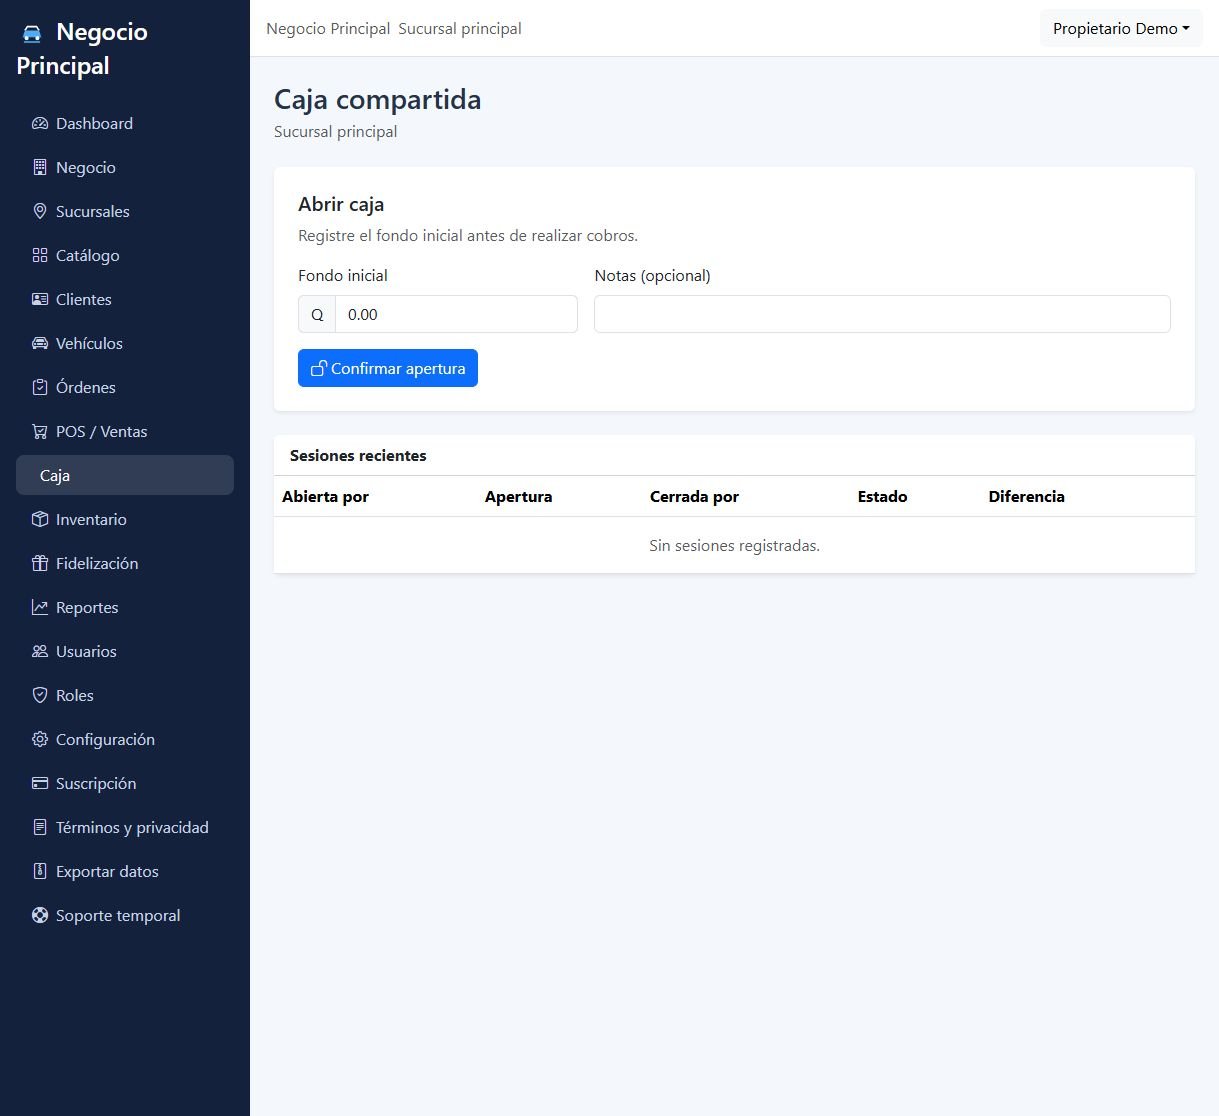Go to Dashboard in the sidebar
Viewport: 1219px width, 1116px height.
tap(125, 124)
